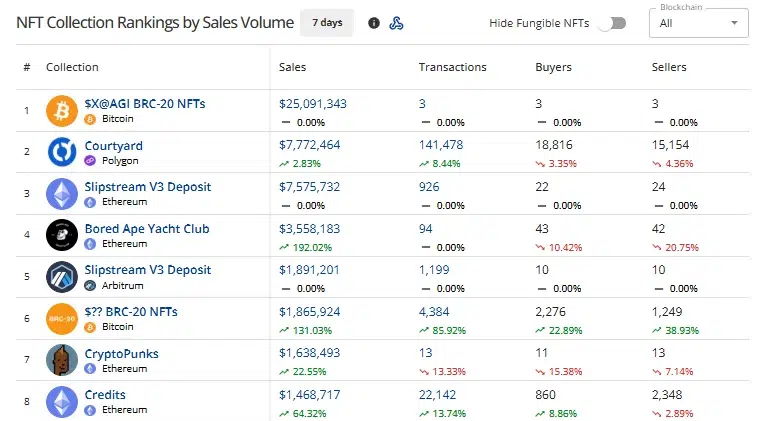Click buyers count 18,816
Viewport: 759px width, 421px height.
coord(554,145)
